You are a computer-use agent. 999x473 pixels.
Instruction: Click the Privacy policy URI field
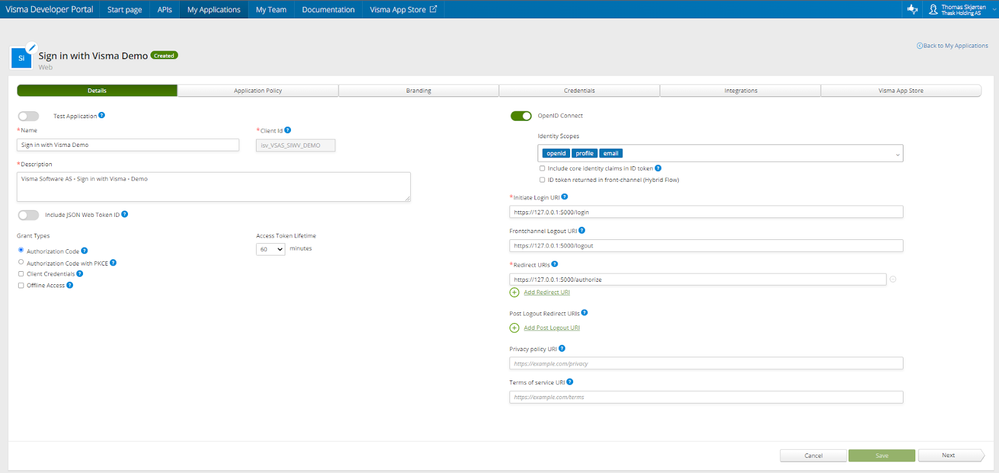click(x=706, y=363)
